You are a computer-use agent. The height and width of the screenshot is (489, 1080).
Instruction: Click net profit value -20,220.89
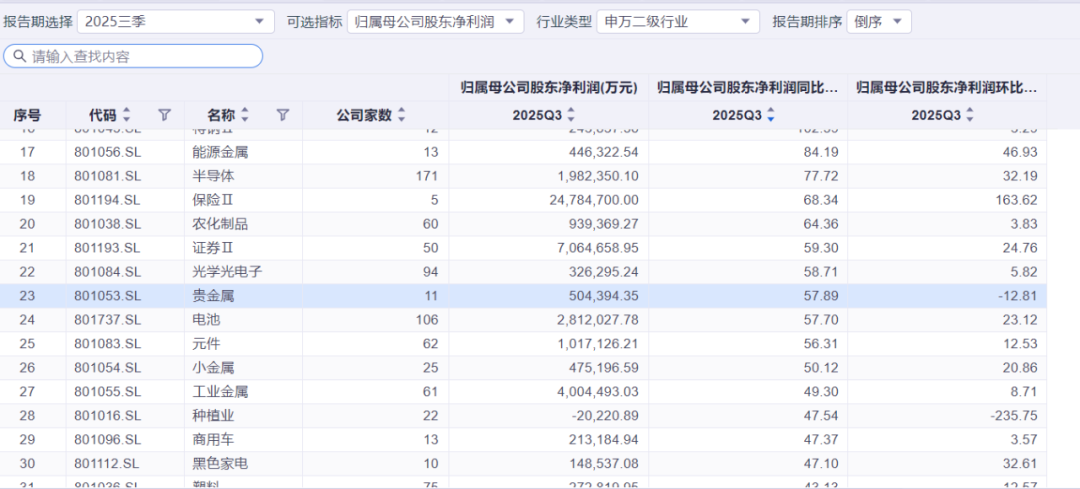pos(605,416)
